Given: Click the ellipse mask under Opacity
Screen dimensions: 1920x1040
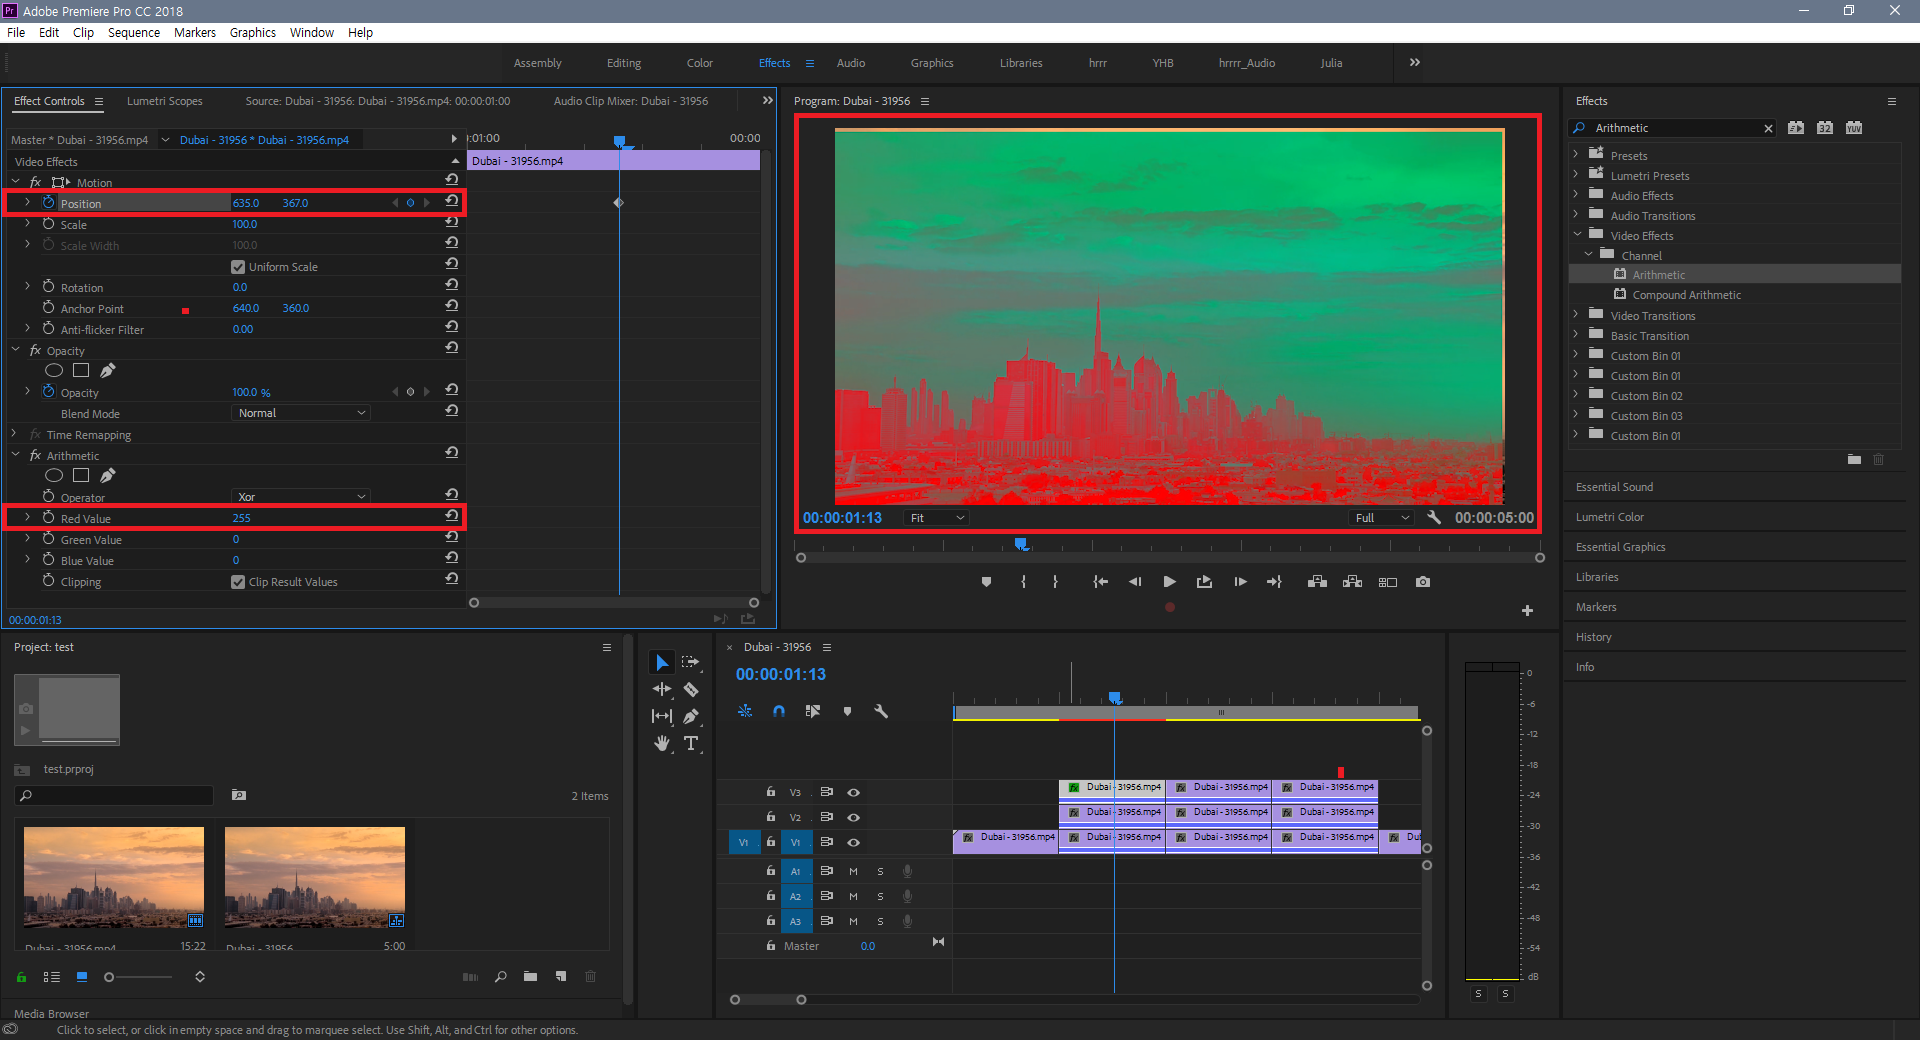Looking at the screenshot, I should click(54, 371).
